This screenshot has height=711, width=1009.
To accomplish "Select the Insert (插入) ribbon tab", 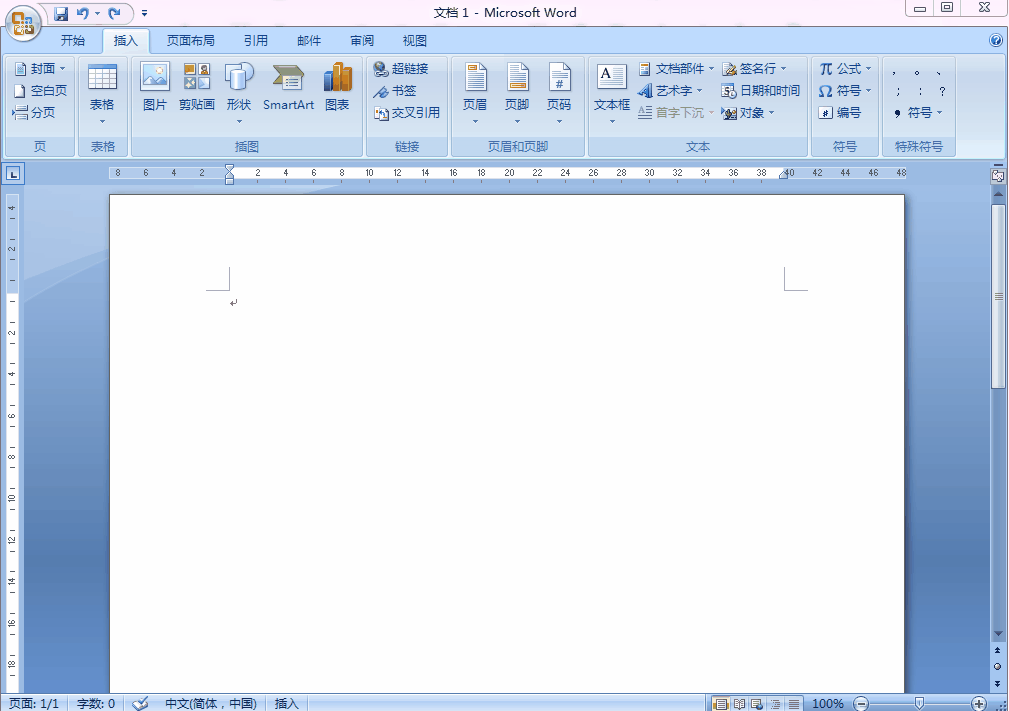I will coord(125,41).
